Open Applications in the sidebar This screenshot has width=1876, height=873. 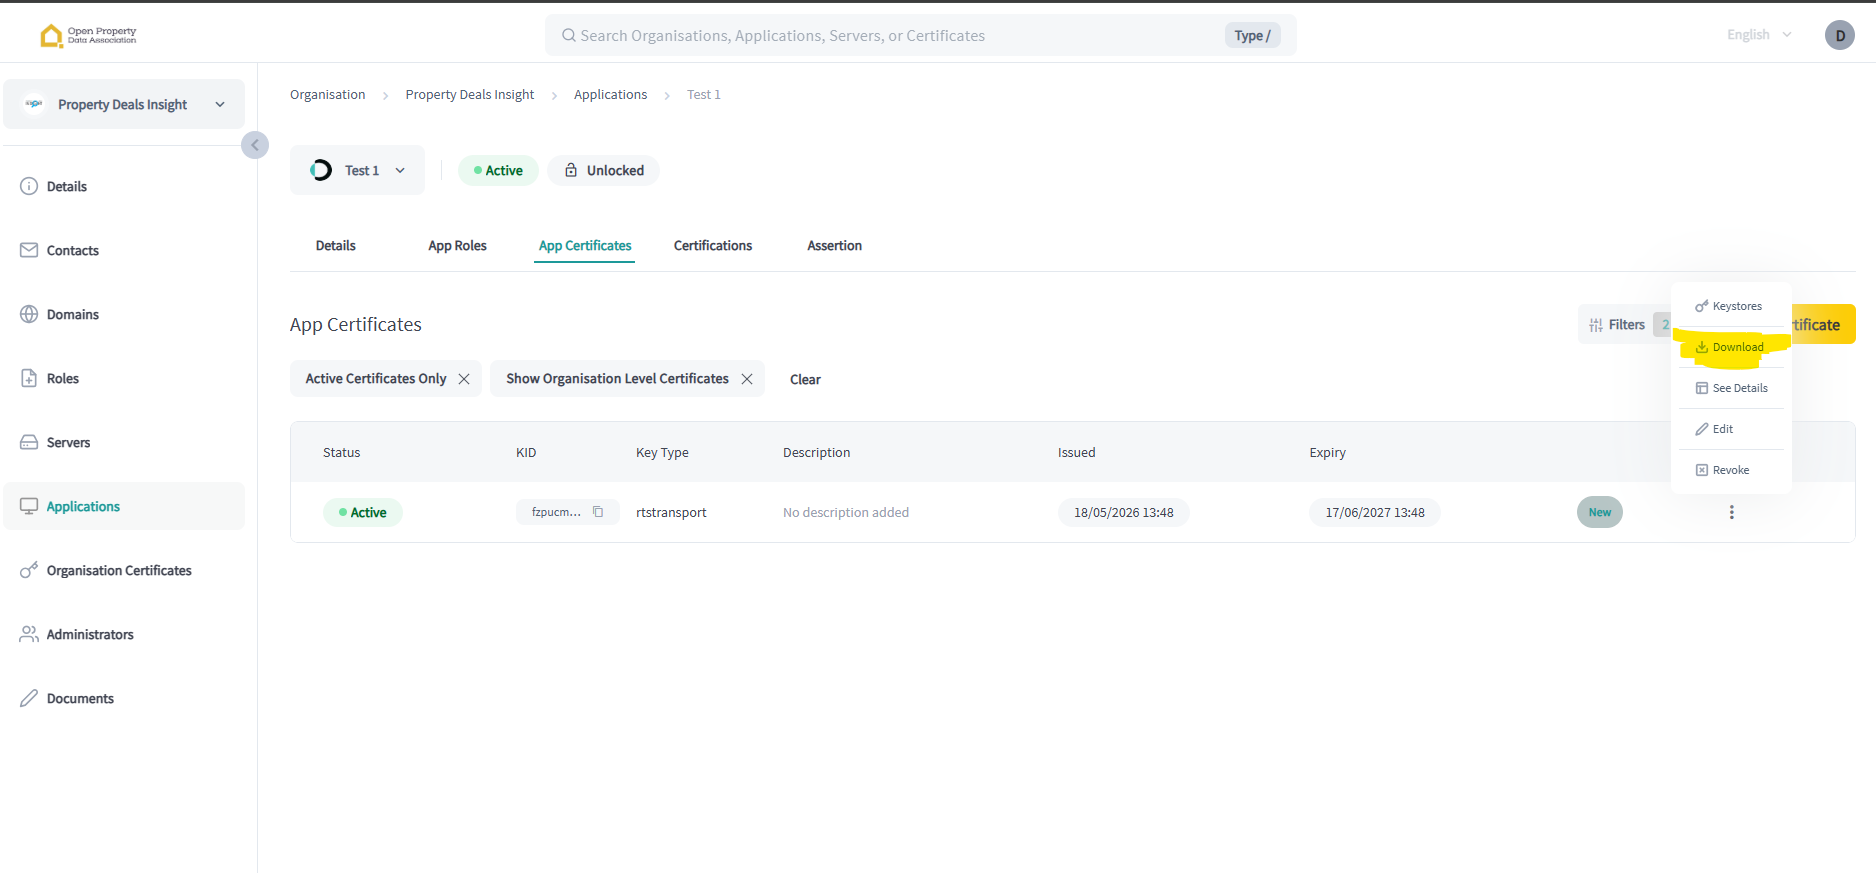click(x=124, y=506)
